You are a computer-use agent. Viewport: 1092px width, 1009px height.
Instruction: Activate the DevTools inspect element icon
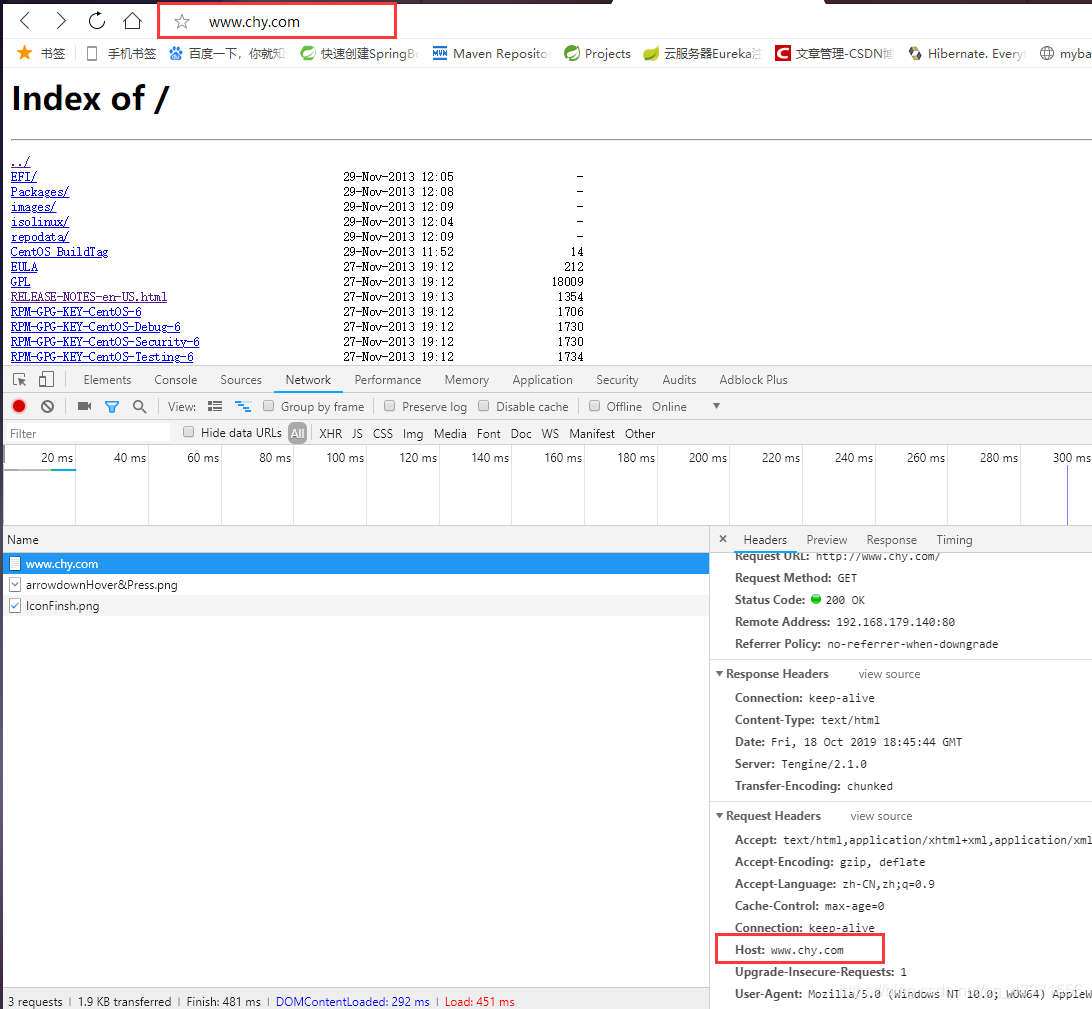point(20,380)
